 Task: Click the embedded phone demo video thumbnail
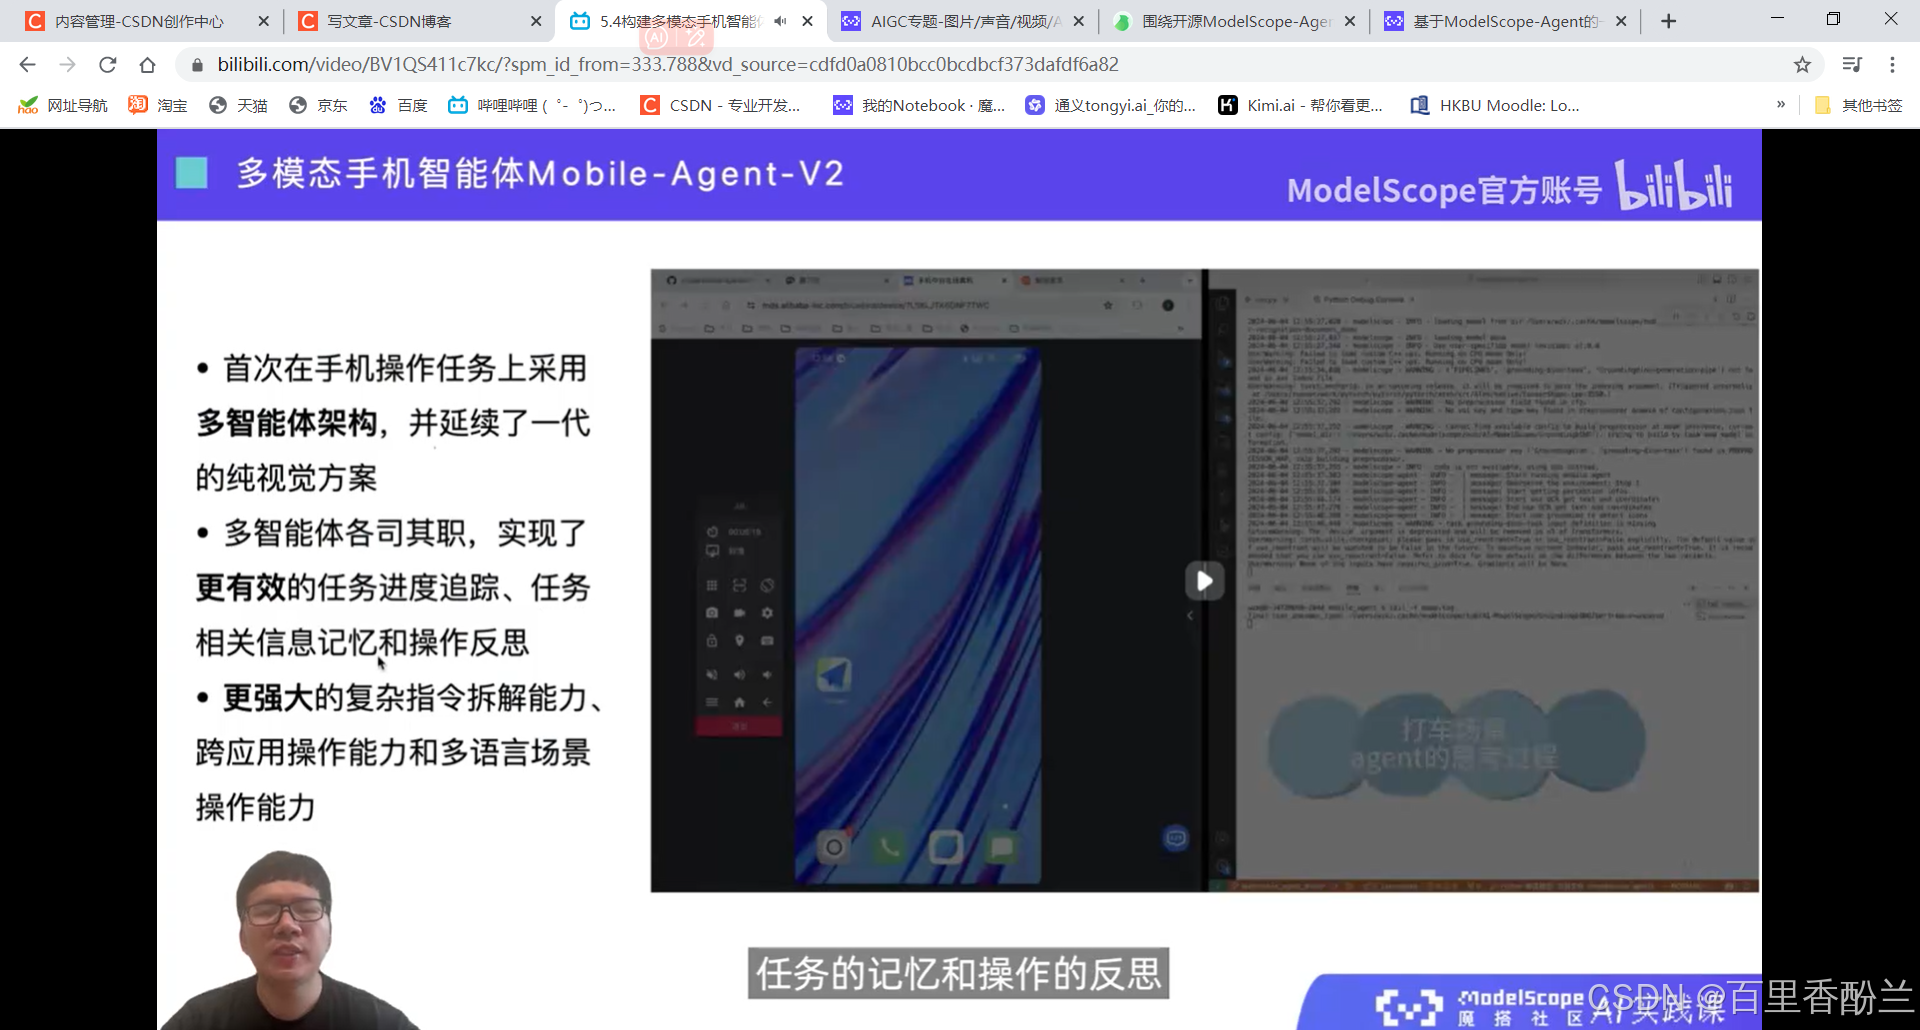click(917, 615)
